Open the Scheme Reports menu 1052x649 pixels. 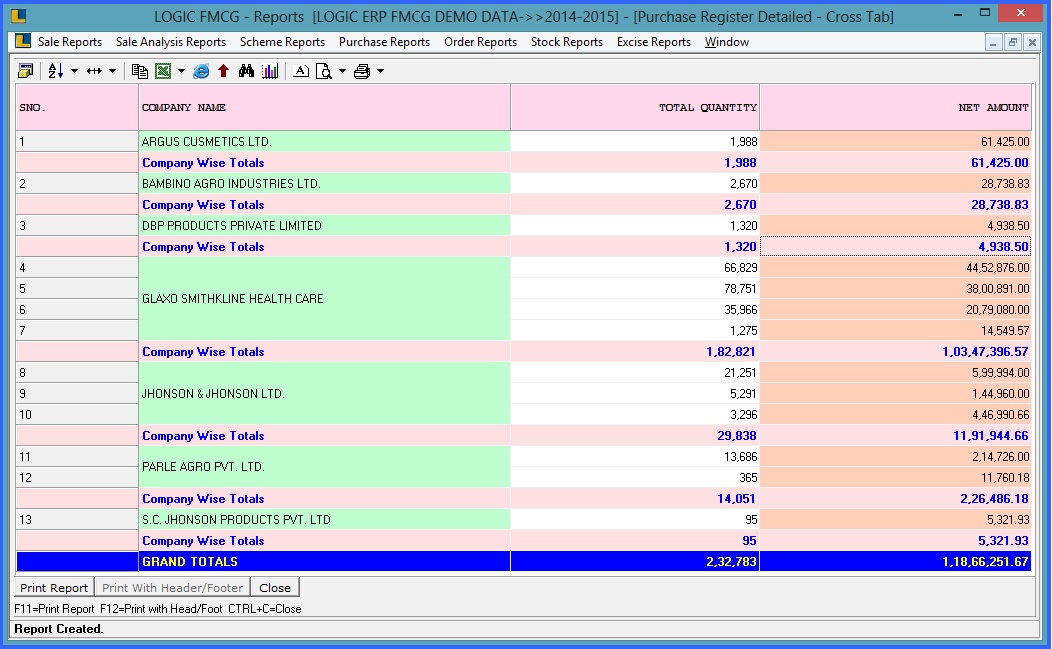coord(282,42)
